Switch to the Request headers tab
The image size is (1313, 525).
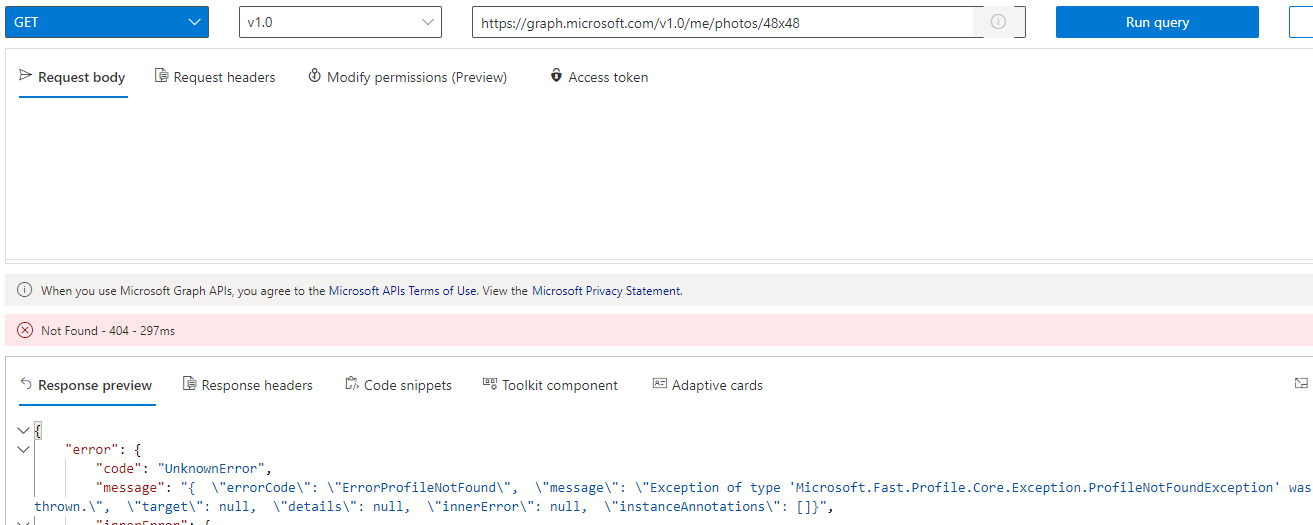(x=215, y=77)
